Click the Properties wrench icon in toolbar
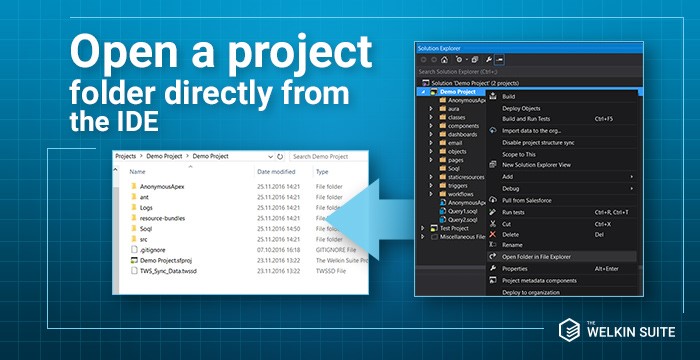 click(x=489, y=60)
